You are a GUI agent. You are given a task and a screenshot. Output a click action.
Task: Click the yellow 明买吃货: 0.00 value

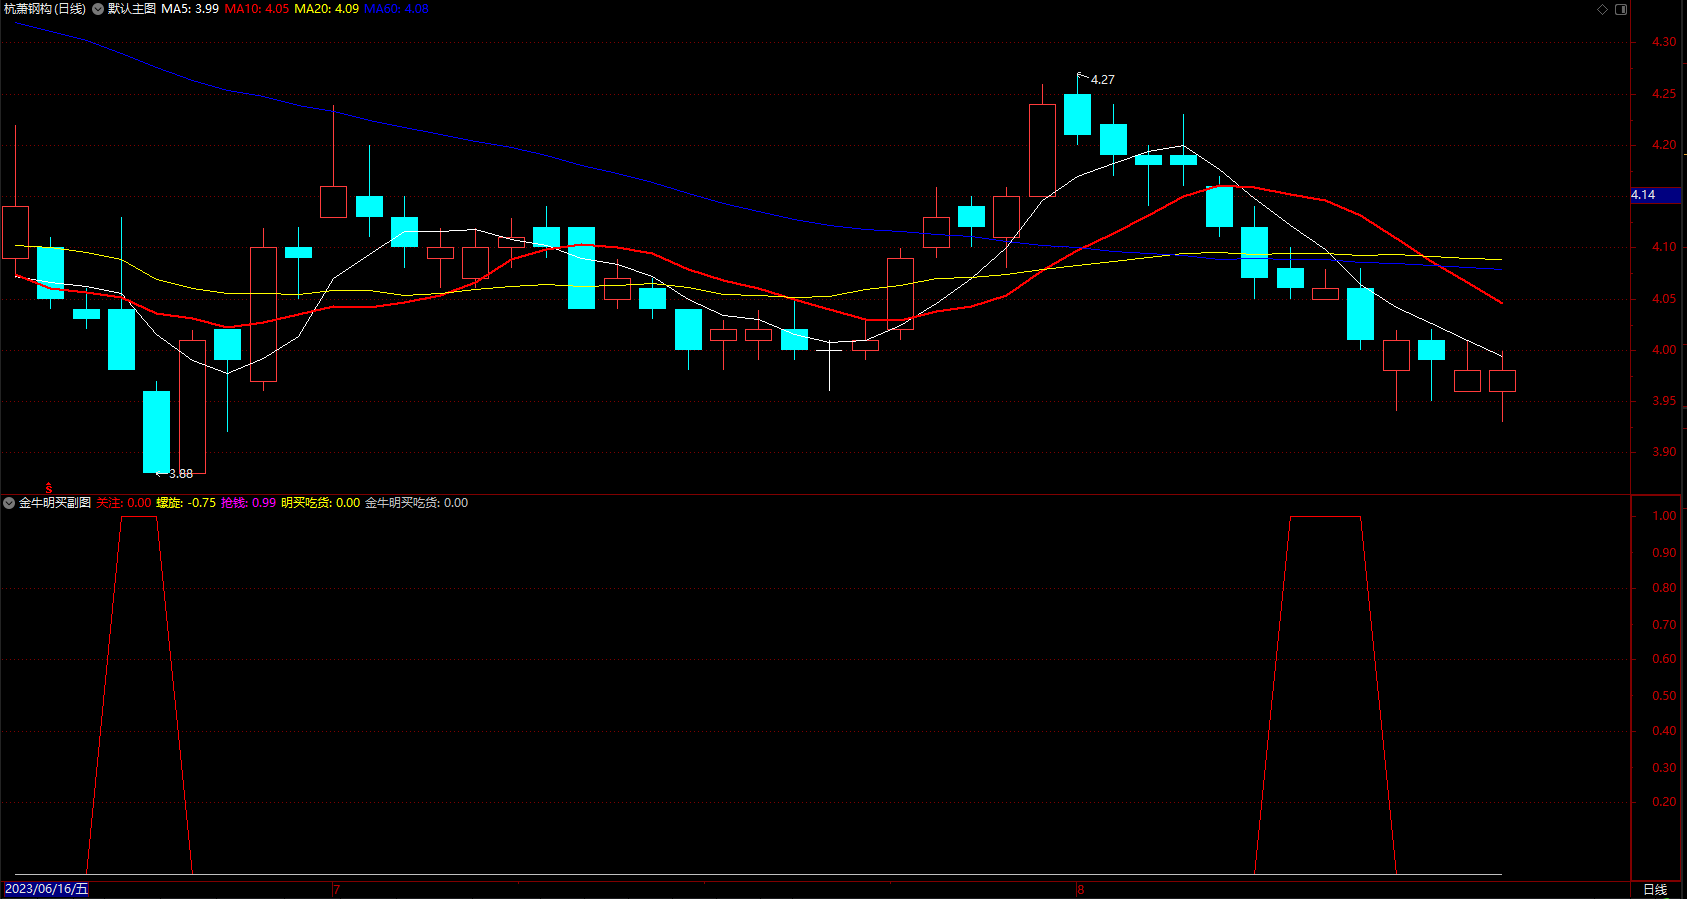pos(320,503)
